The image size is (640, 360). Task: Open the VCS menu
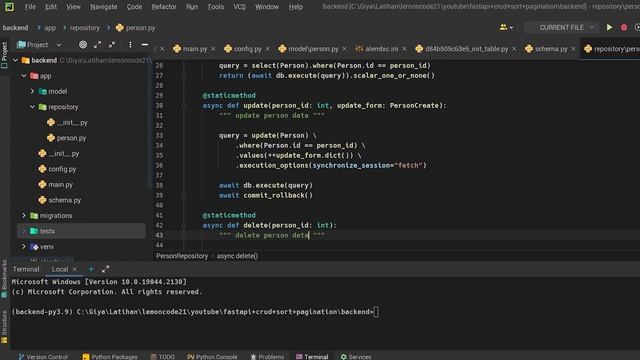coord(240,7)
